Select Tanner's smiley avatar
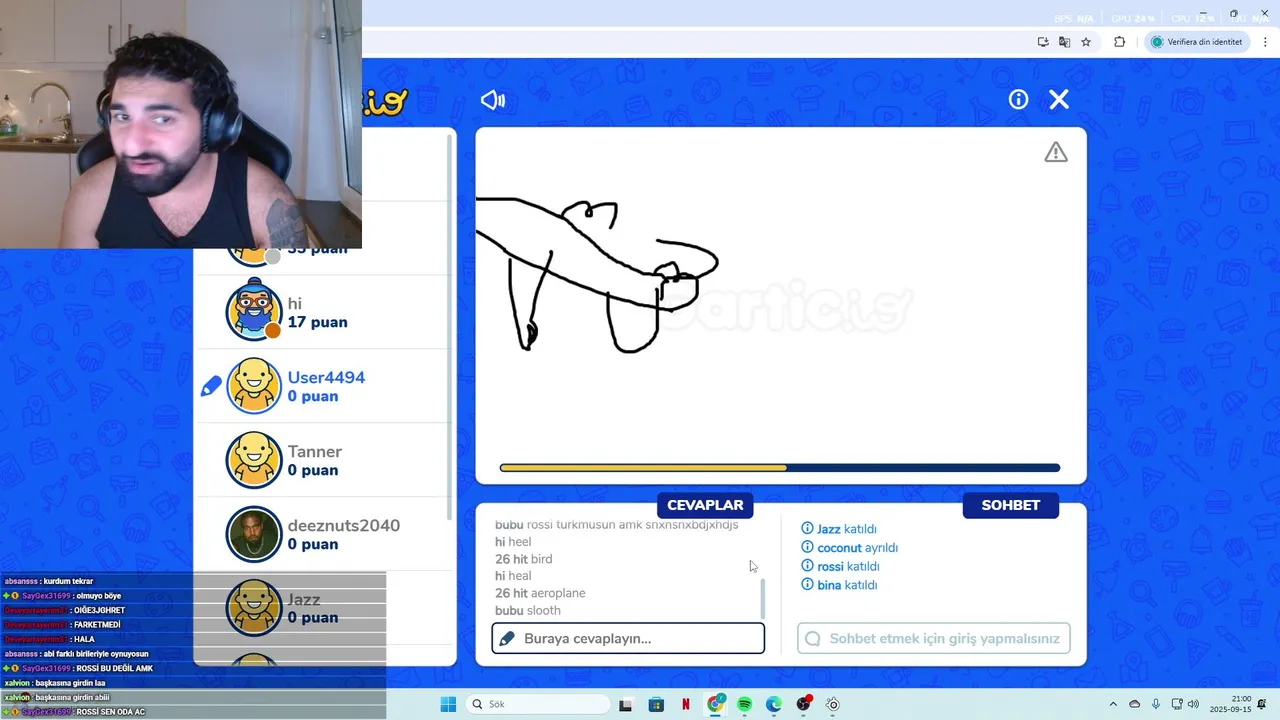The height and width of the screenshot is (720, 1280). click(254, 460)
